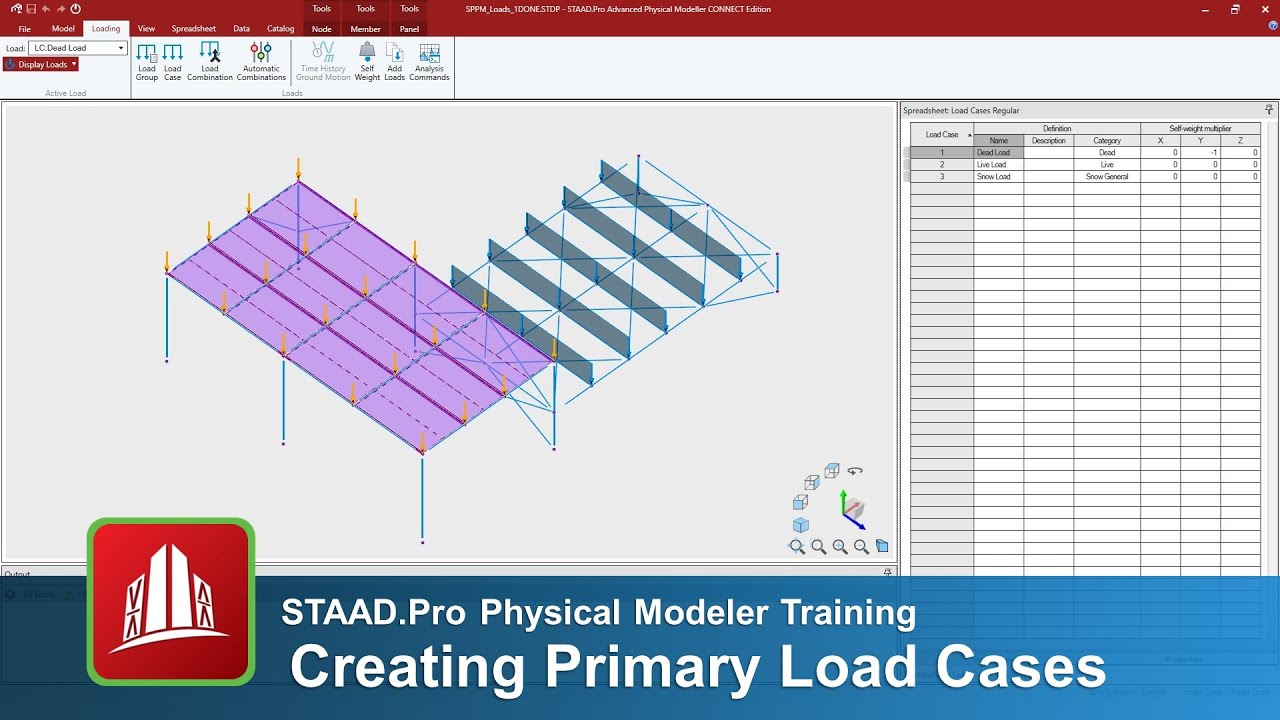Select the Snow Load name cell
1280x720 pixels.
[x=998, y=177]
